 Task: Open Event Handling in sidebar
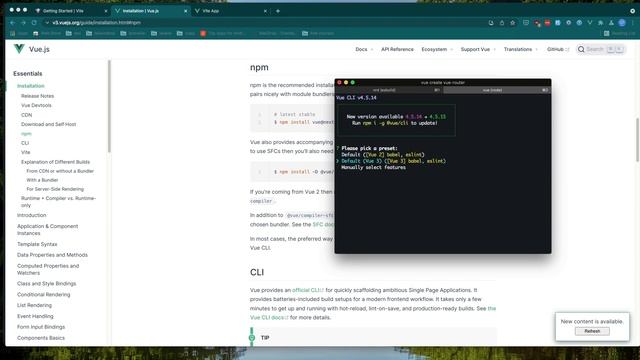point(35,316)
